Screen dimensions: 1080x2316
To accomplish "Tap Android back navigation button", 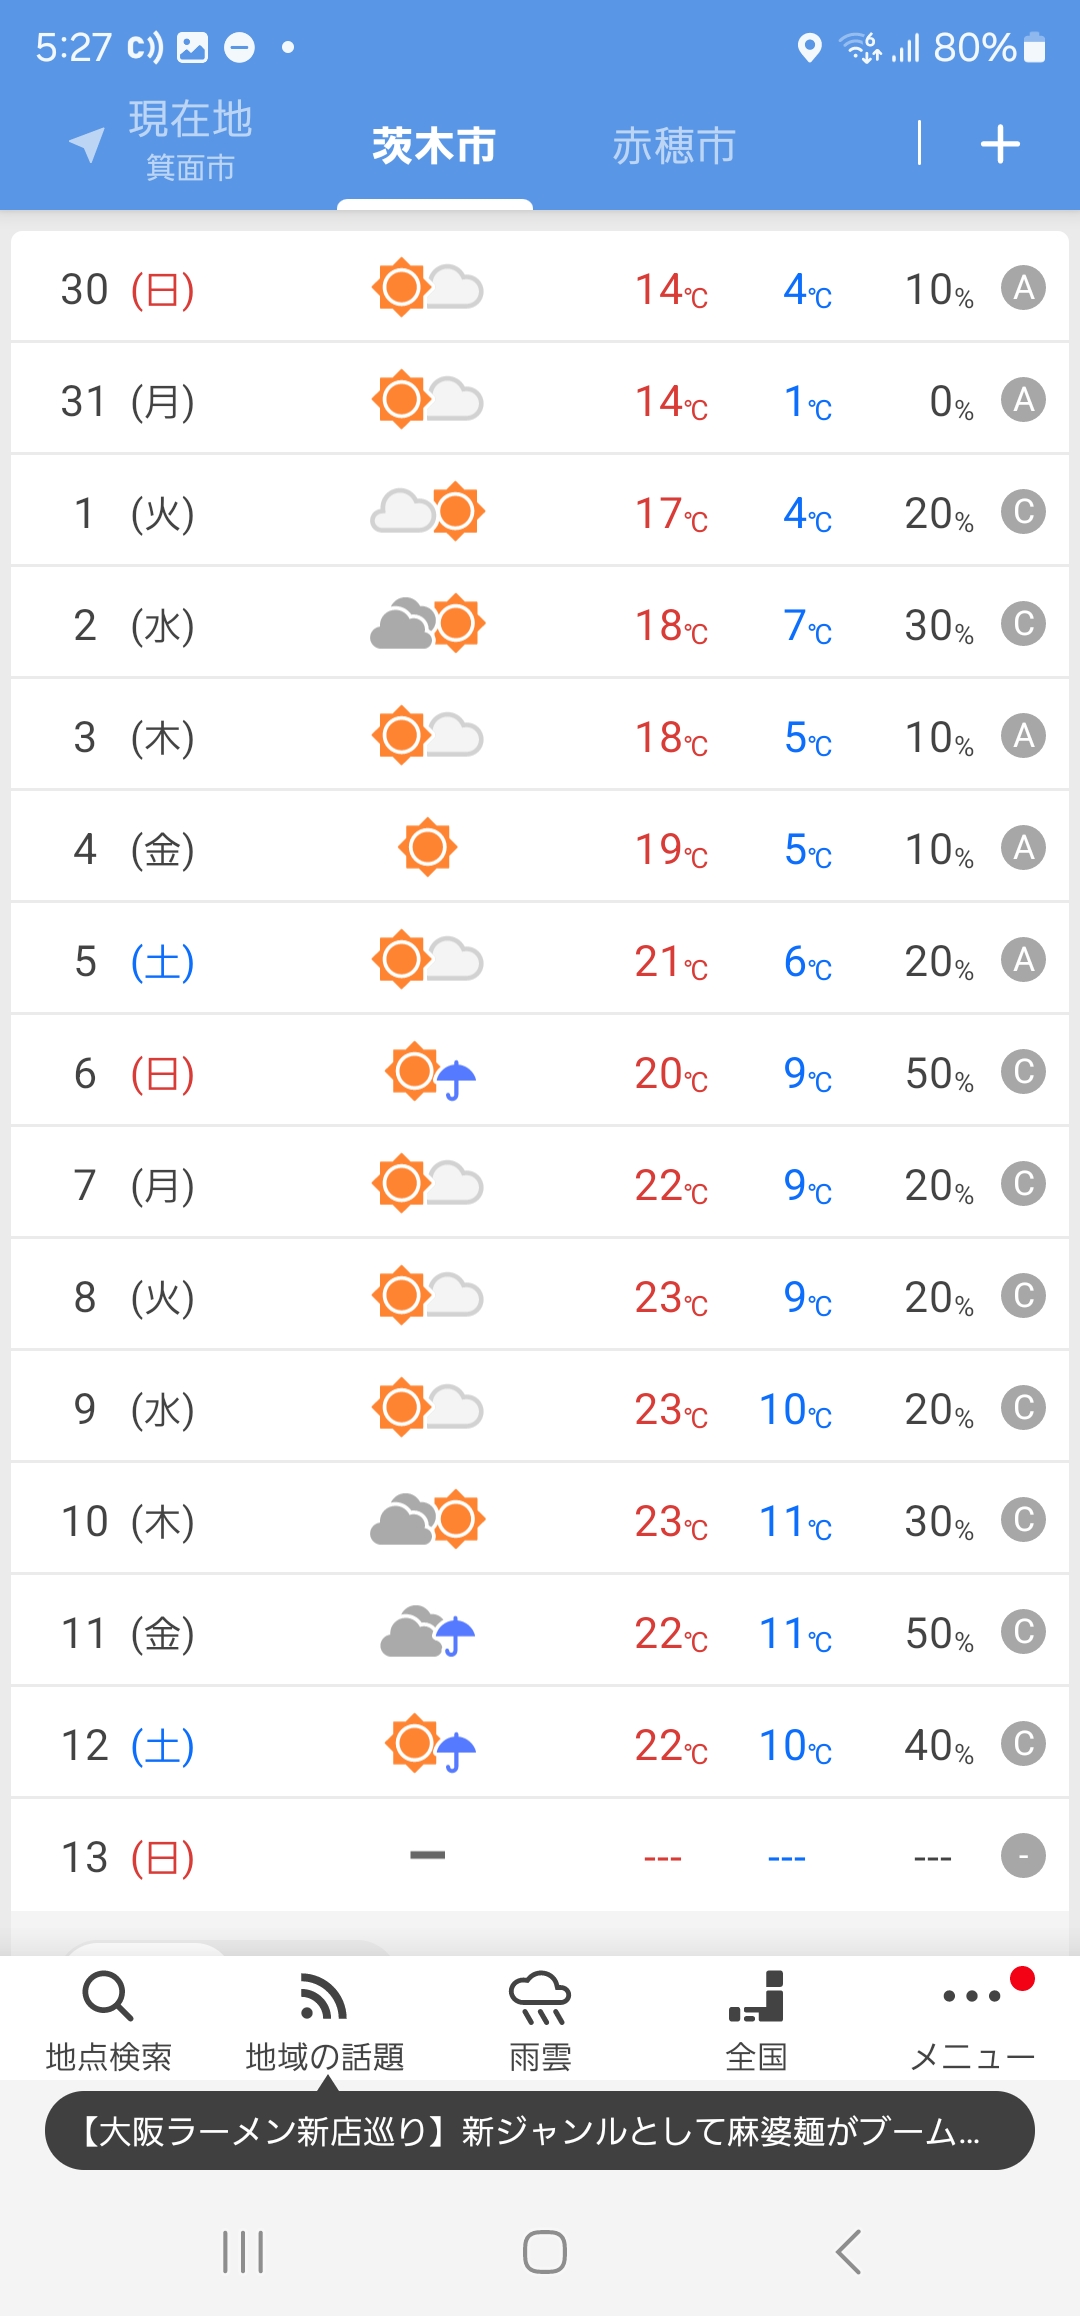I will 848,2252.
